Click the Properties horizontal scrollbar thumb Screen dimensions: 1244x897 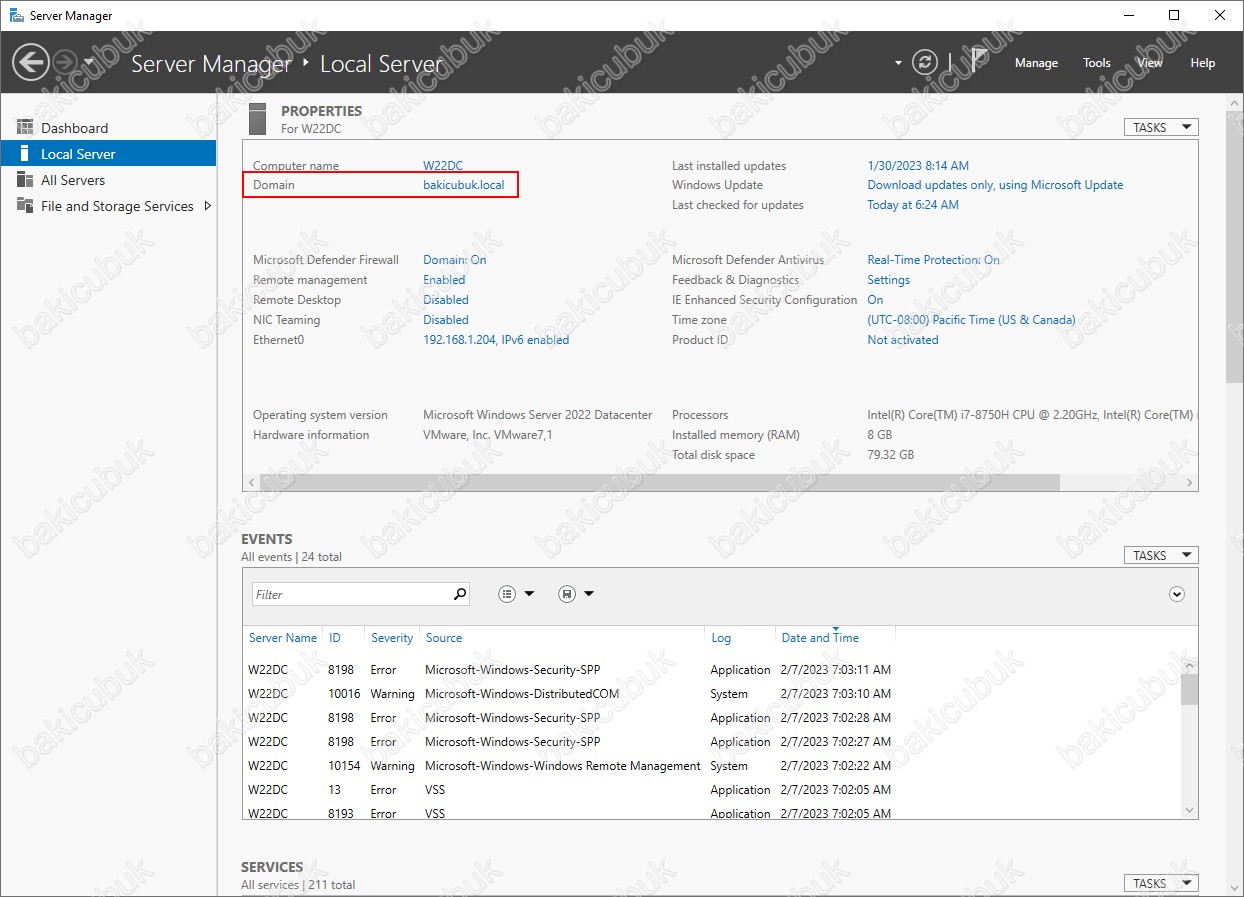pyautogui.click(x=658, y=482)
